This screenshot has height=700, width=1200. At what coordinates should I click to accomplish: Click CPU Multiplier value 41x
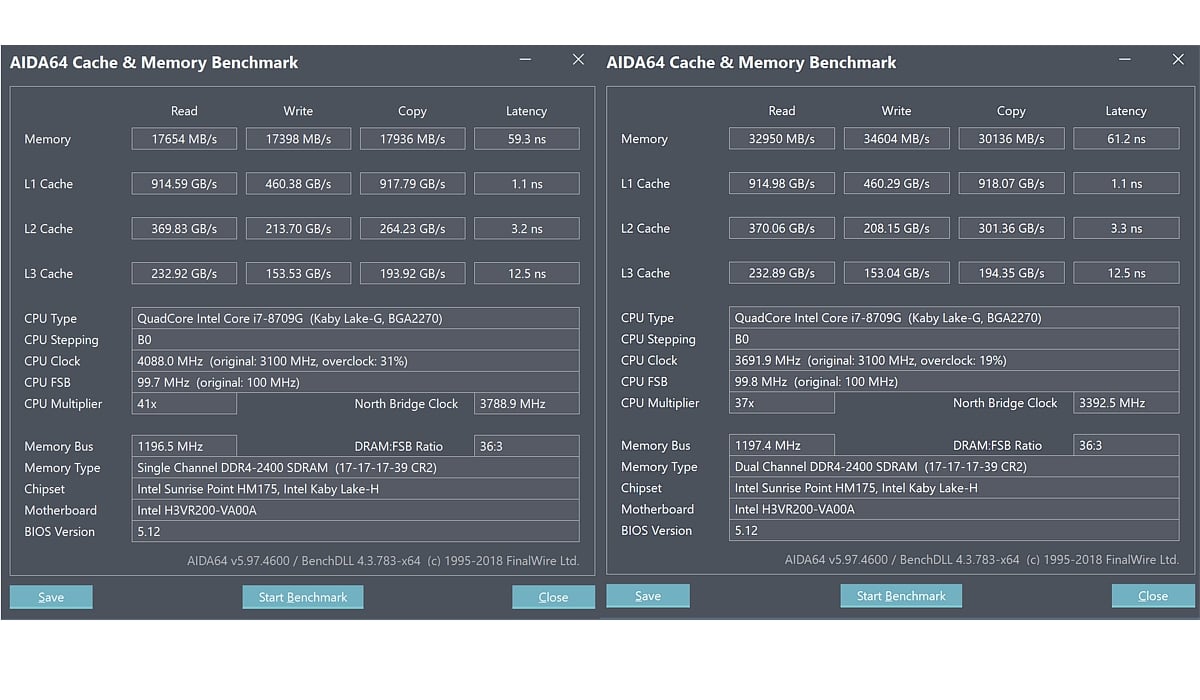coord(184,404)
